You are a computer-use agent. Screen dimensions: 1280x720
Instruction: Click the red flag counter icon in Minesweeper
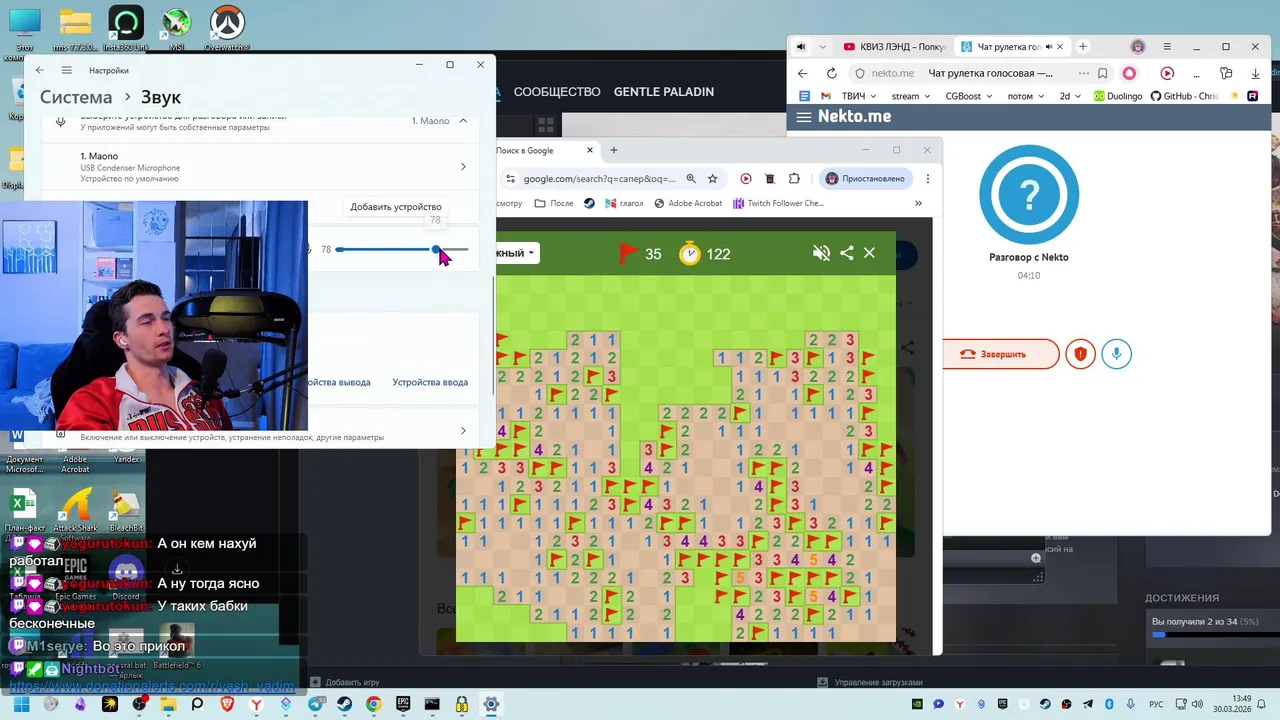click(628, 253)
